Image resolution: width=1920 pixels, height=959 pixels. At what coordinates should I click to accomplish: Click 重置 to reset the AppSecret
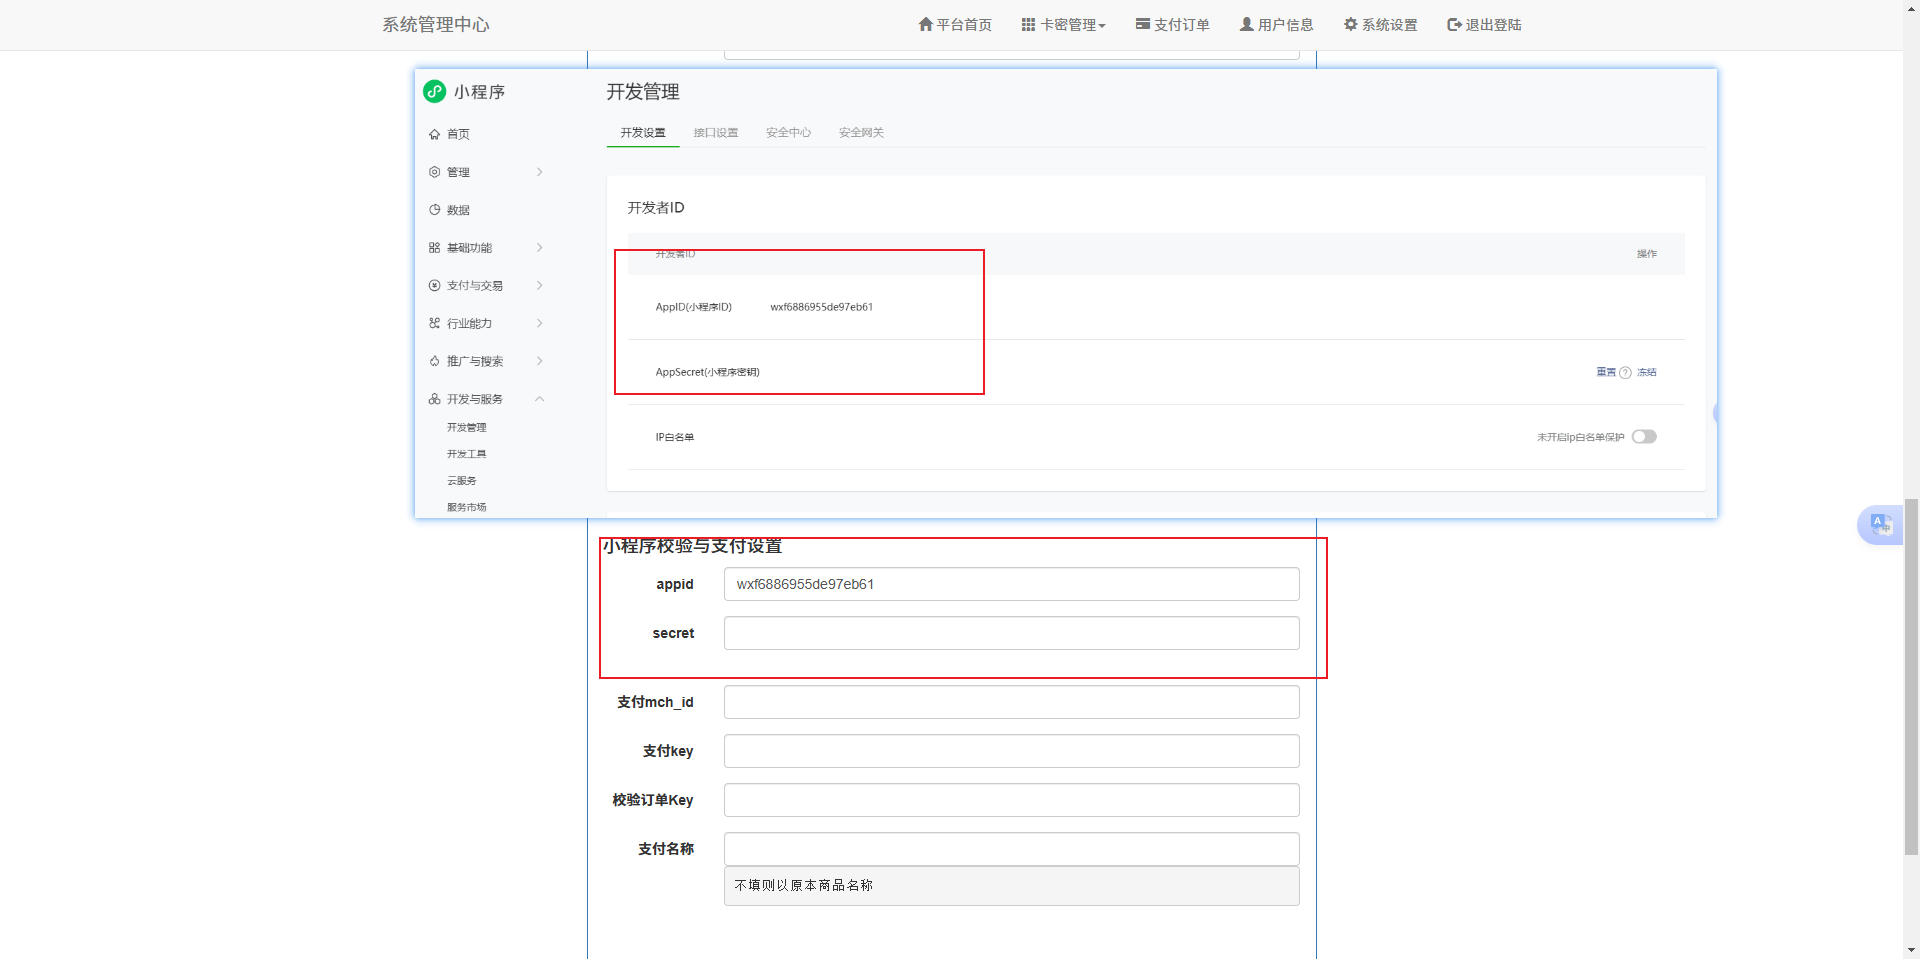coord(1605,371)
